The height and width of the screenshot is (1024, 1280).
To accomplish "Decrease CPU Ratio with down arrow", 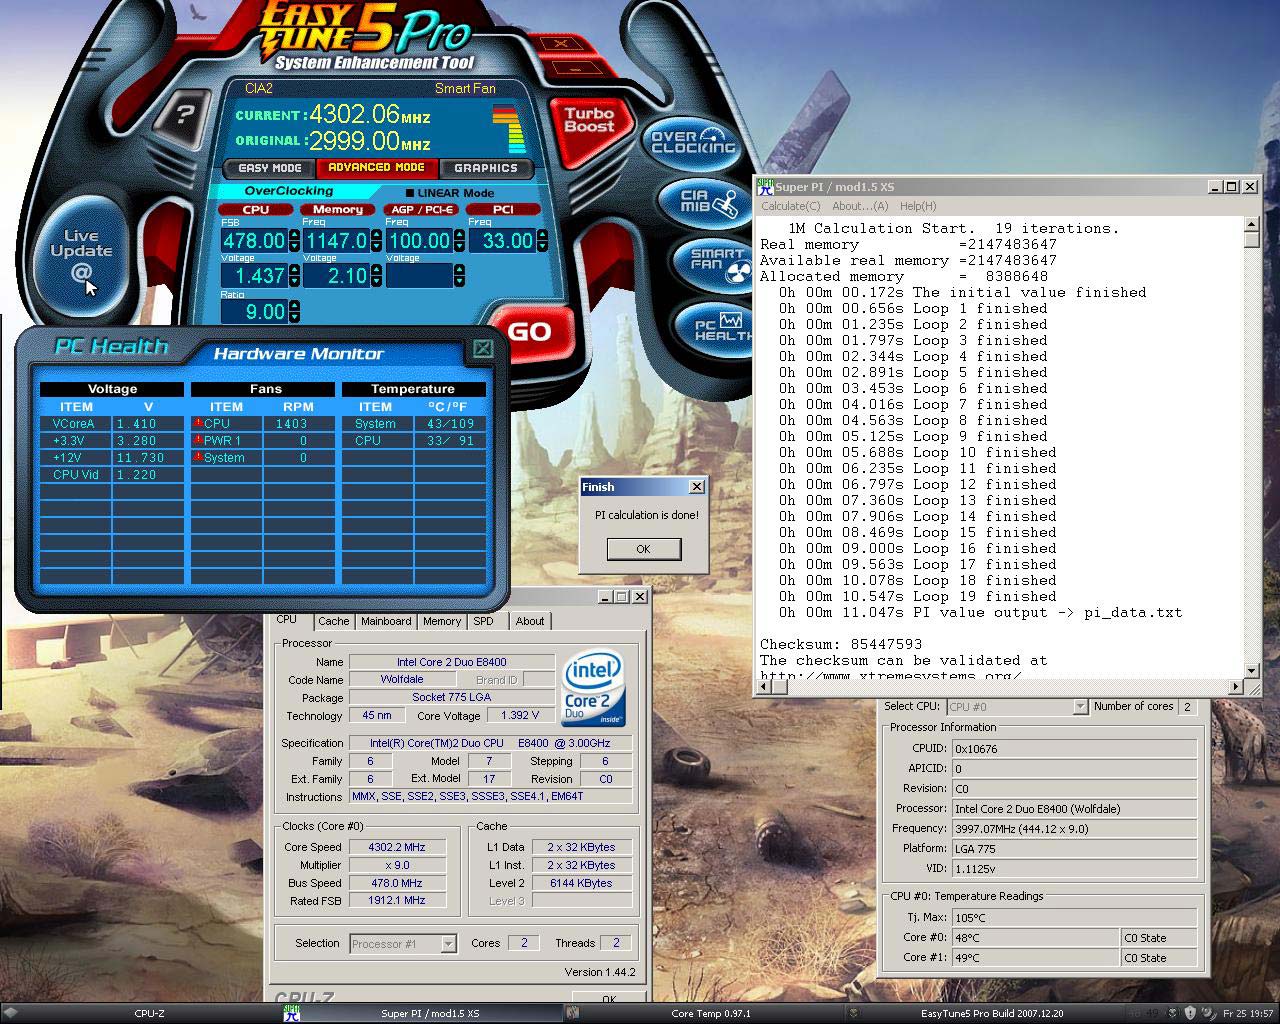I will [294, 317].
